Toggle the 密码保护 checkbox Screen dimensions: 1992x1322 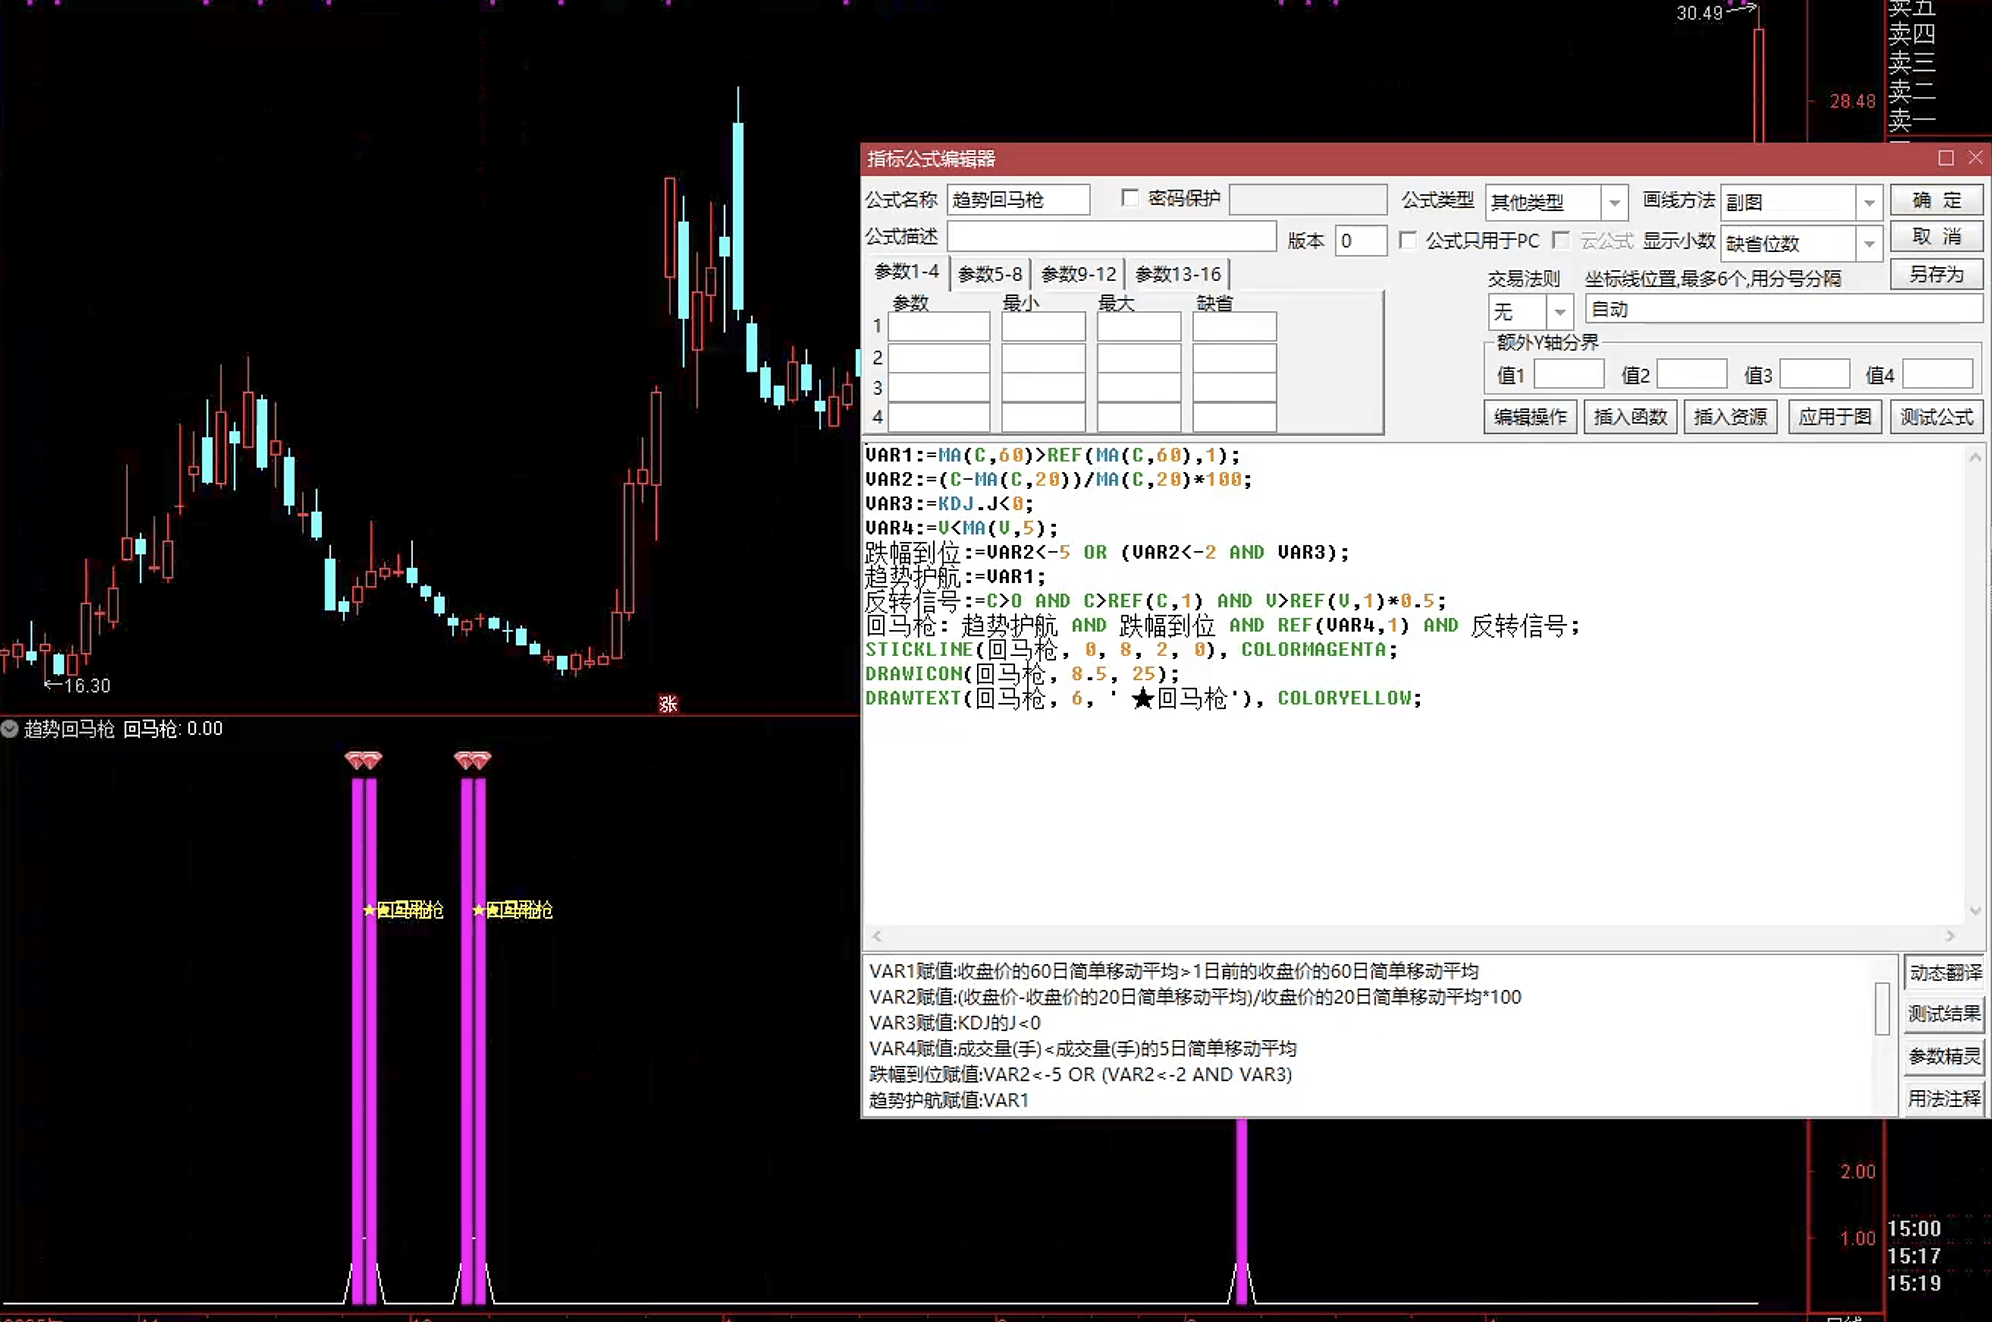click(x=1130, y=198)
